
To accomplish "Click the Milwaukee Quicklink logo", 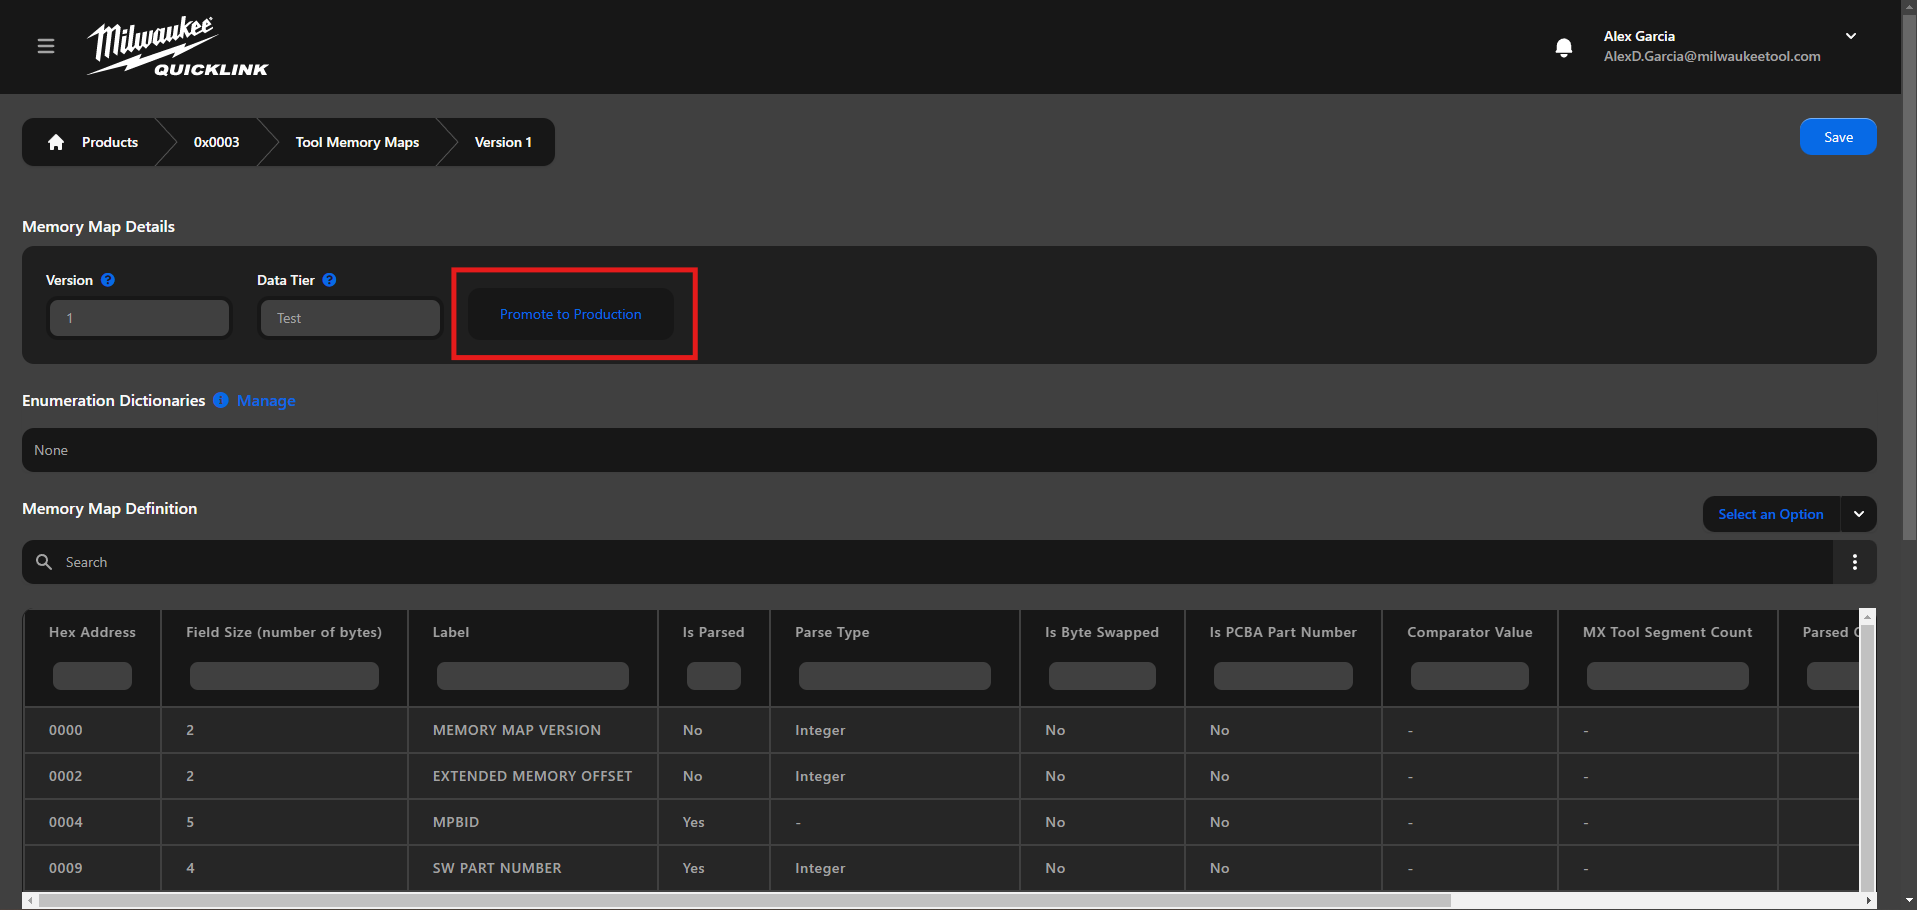I will tap(178, 46).
